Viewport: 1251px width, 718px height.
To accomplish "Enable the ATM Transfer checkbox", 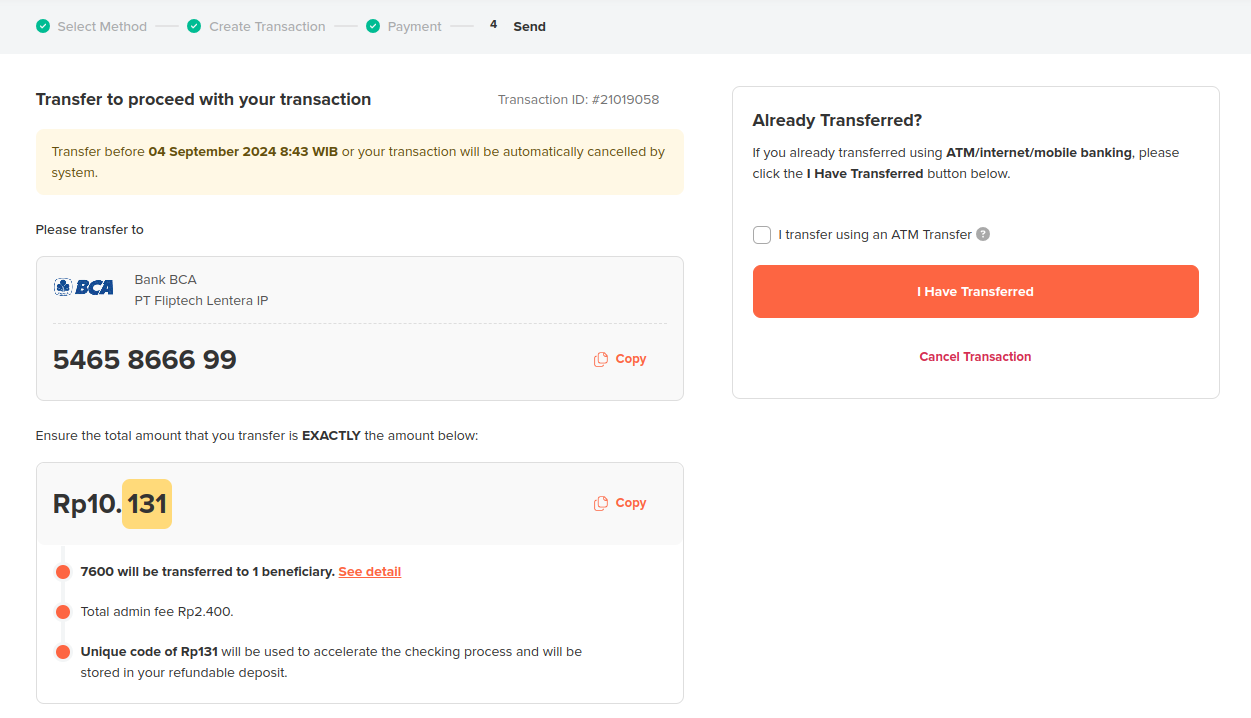I will 761,234.
